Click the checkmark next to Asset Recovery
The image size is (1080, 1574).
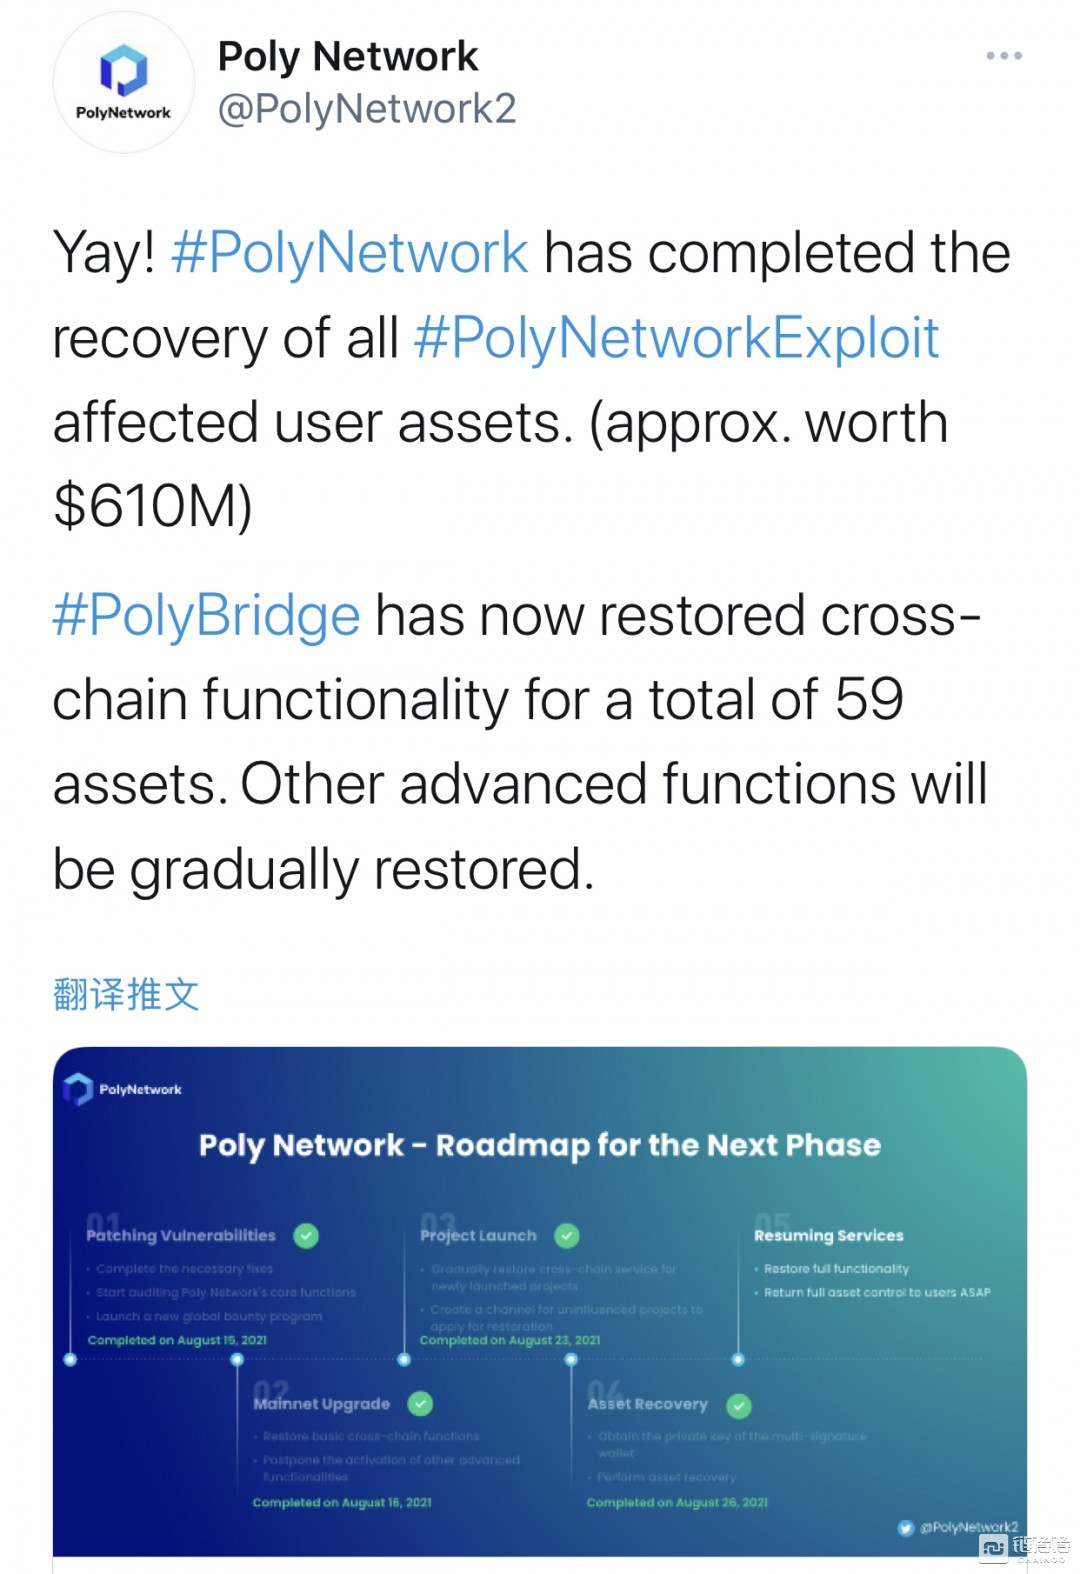coord(739,1404)
